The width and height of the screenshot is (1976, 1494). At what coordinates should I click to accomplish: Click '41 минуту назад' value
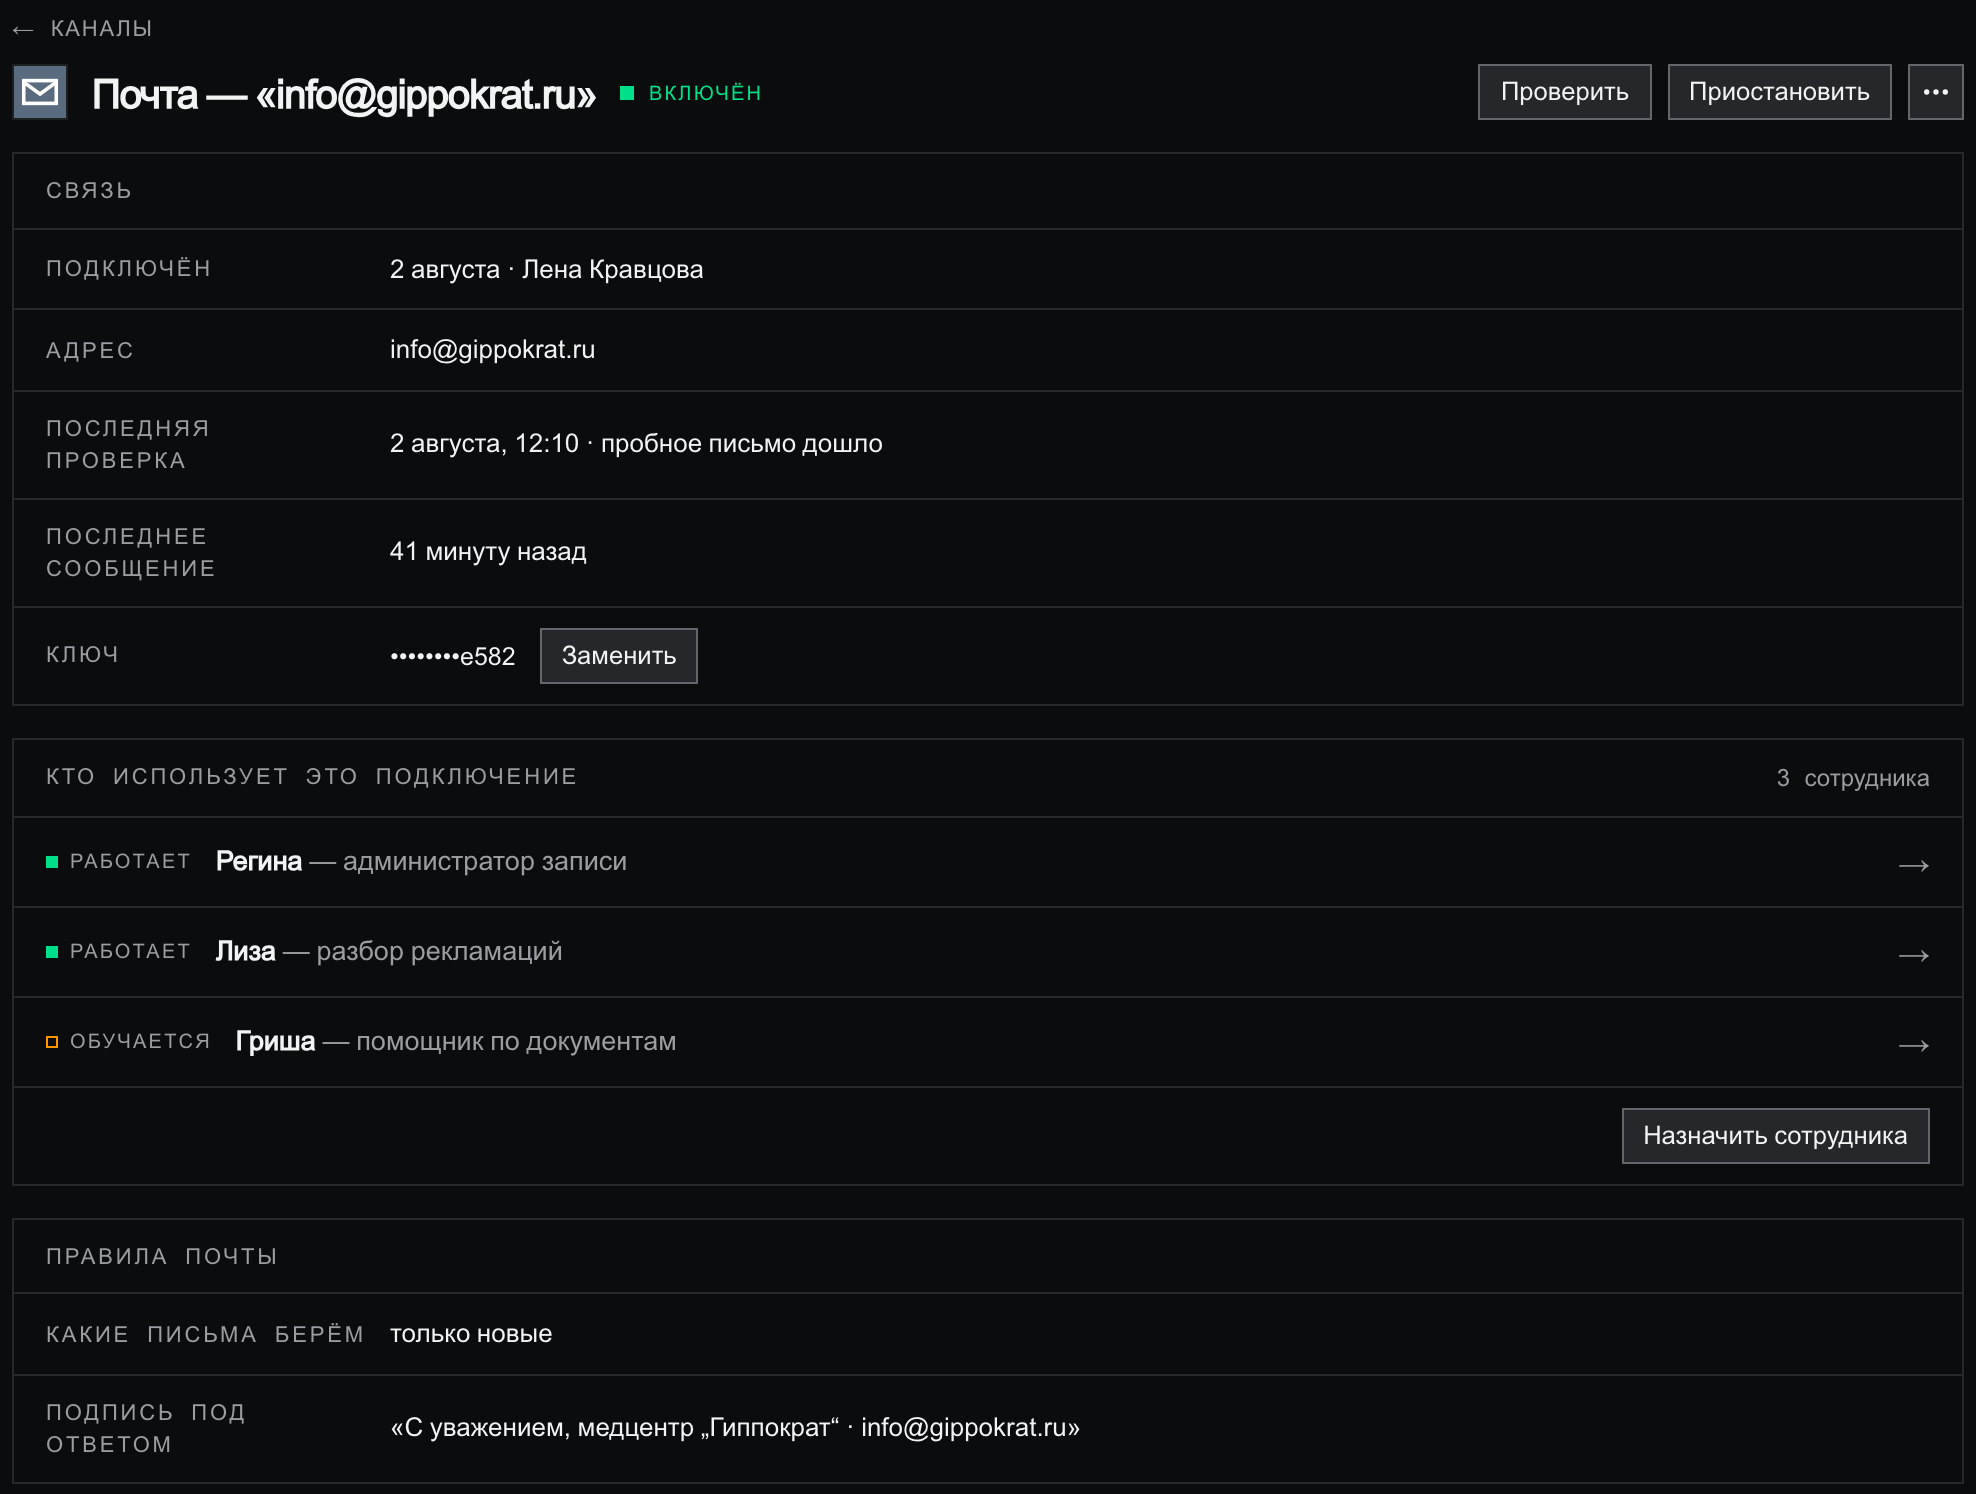(x=488, y=551)
